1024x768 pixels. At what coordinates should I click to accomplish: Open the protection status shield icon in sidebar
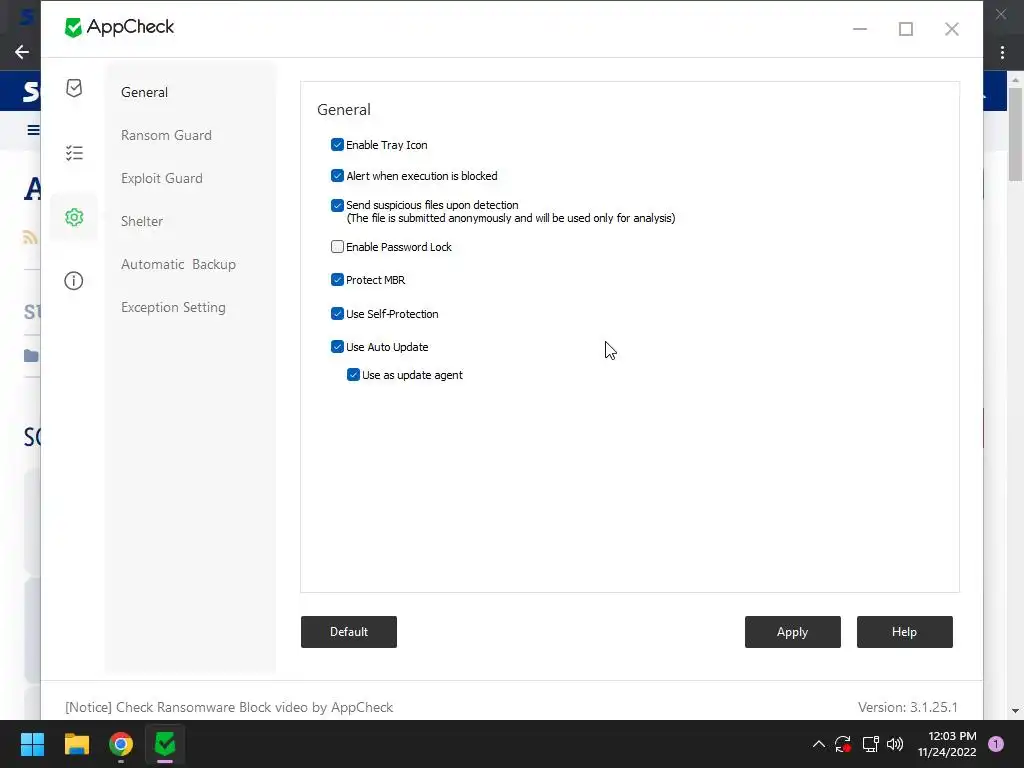(74, 88)
